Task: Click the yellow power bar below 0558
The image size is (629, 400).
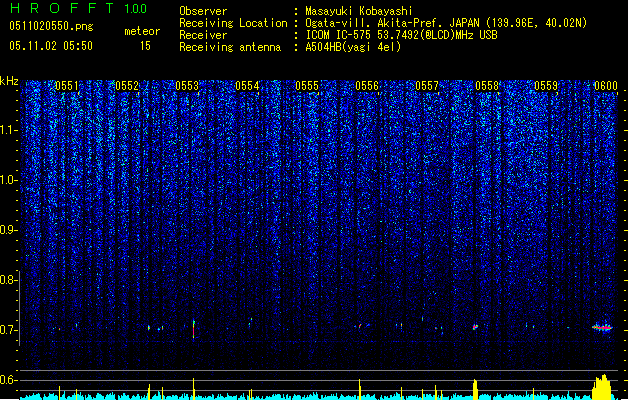Action: [x=475, y=389]
